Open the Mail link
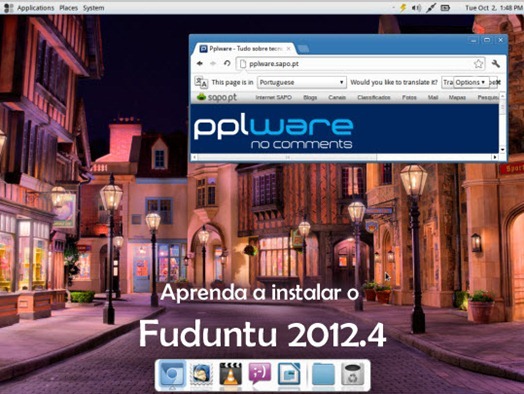 tap(433, 98)
